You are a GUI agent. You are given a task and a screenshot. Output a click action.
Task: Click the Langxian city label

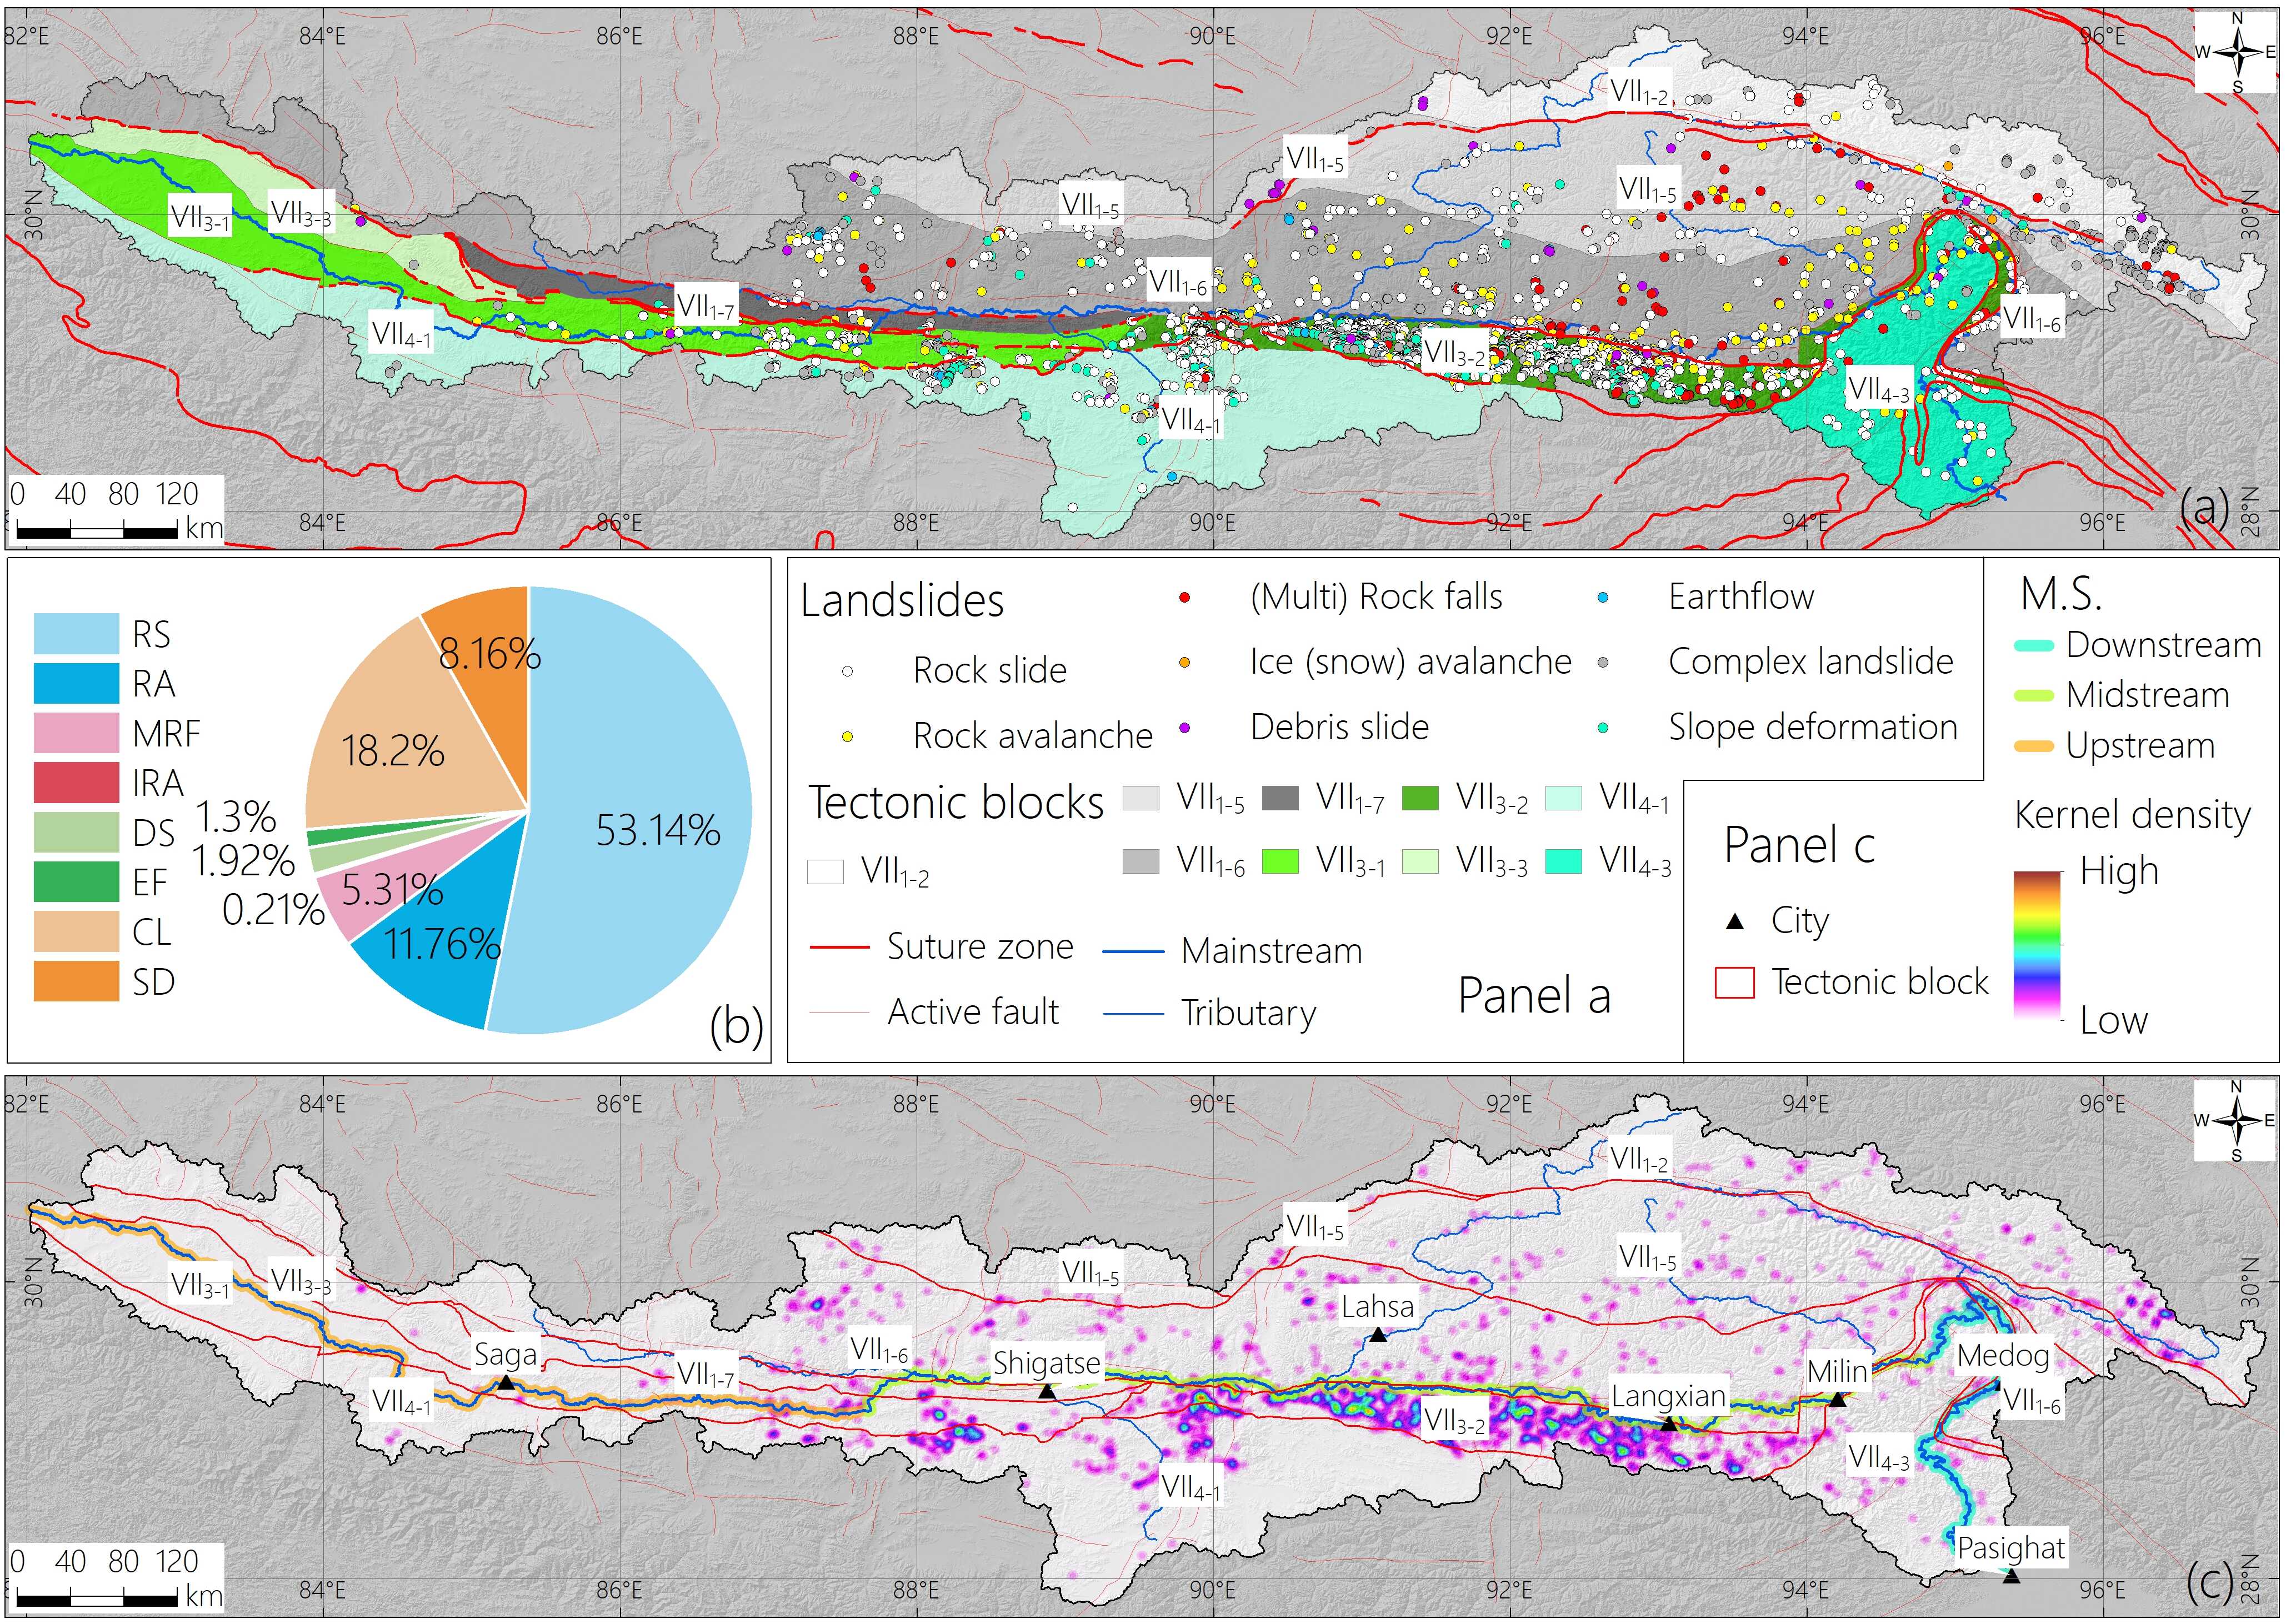1668,1396
